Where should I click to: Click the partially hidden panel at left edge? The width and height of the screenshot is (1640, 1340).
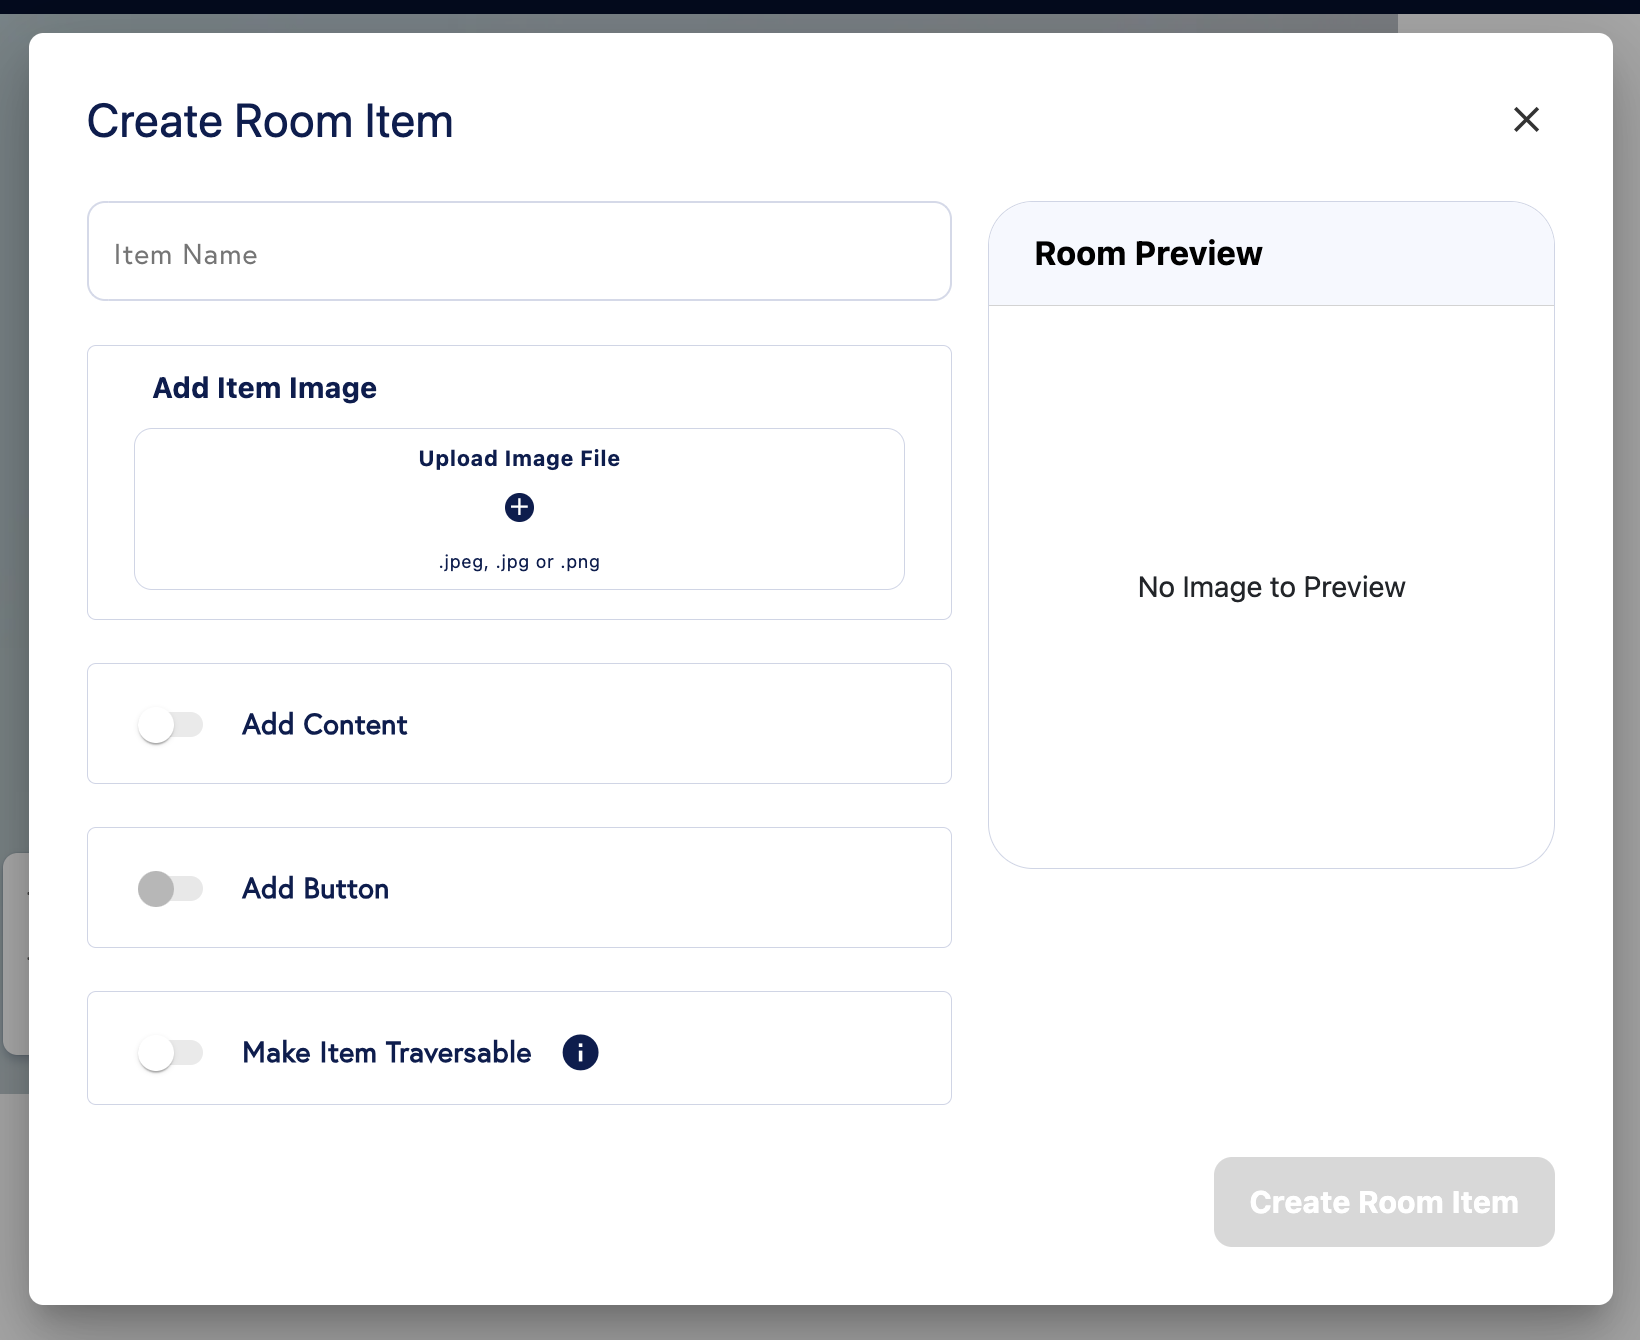click(x=14, y=953)
